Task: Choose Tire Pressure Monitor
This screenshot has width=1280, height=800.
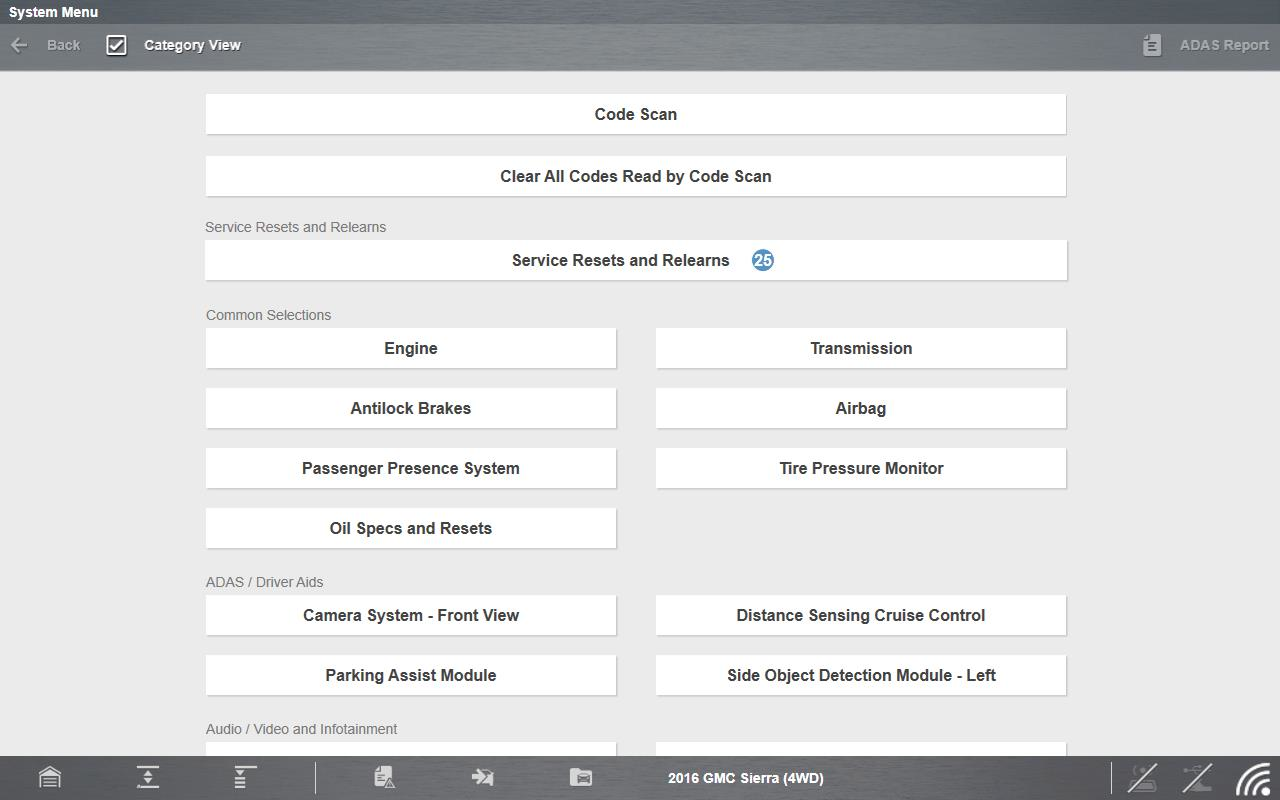Action: [860, 468]
